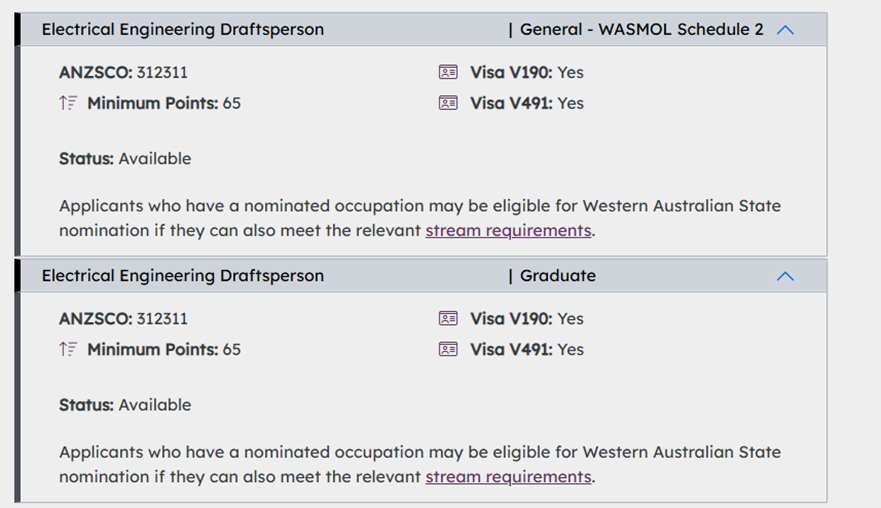
Task: Click Visa V190 card icon in Graduate panel
Action: coord(448,319)
